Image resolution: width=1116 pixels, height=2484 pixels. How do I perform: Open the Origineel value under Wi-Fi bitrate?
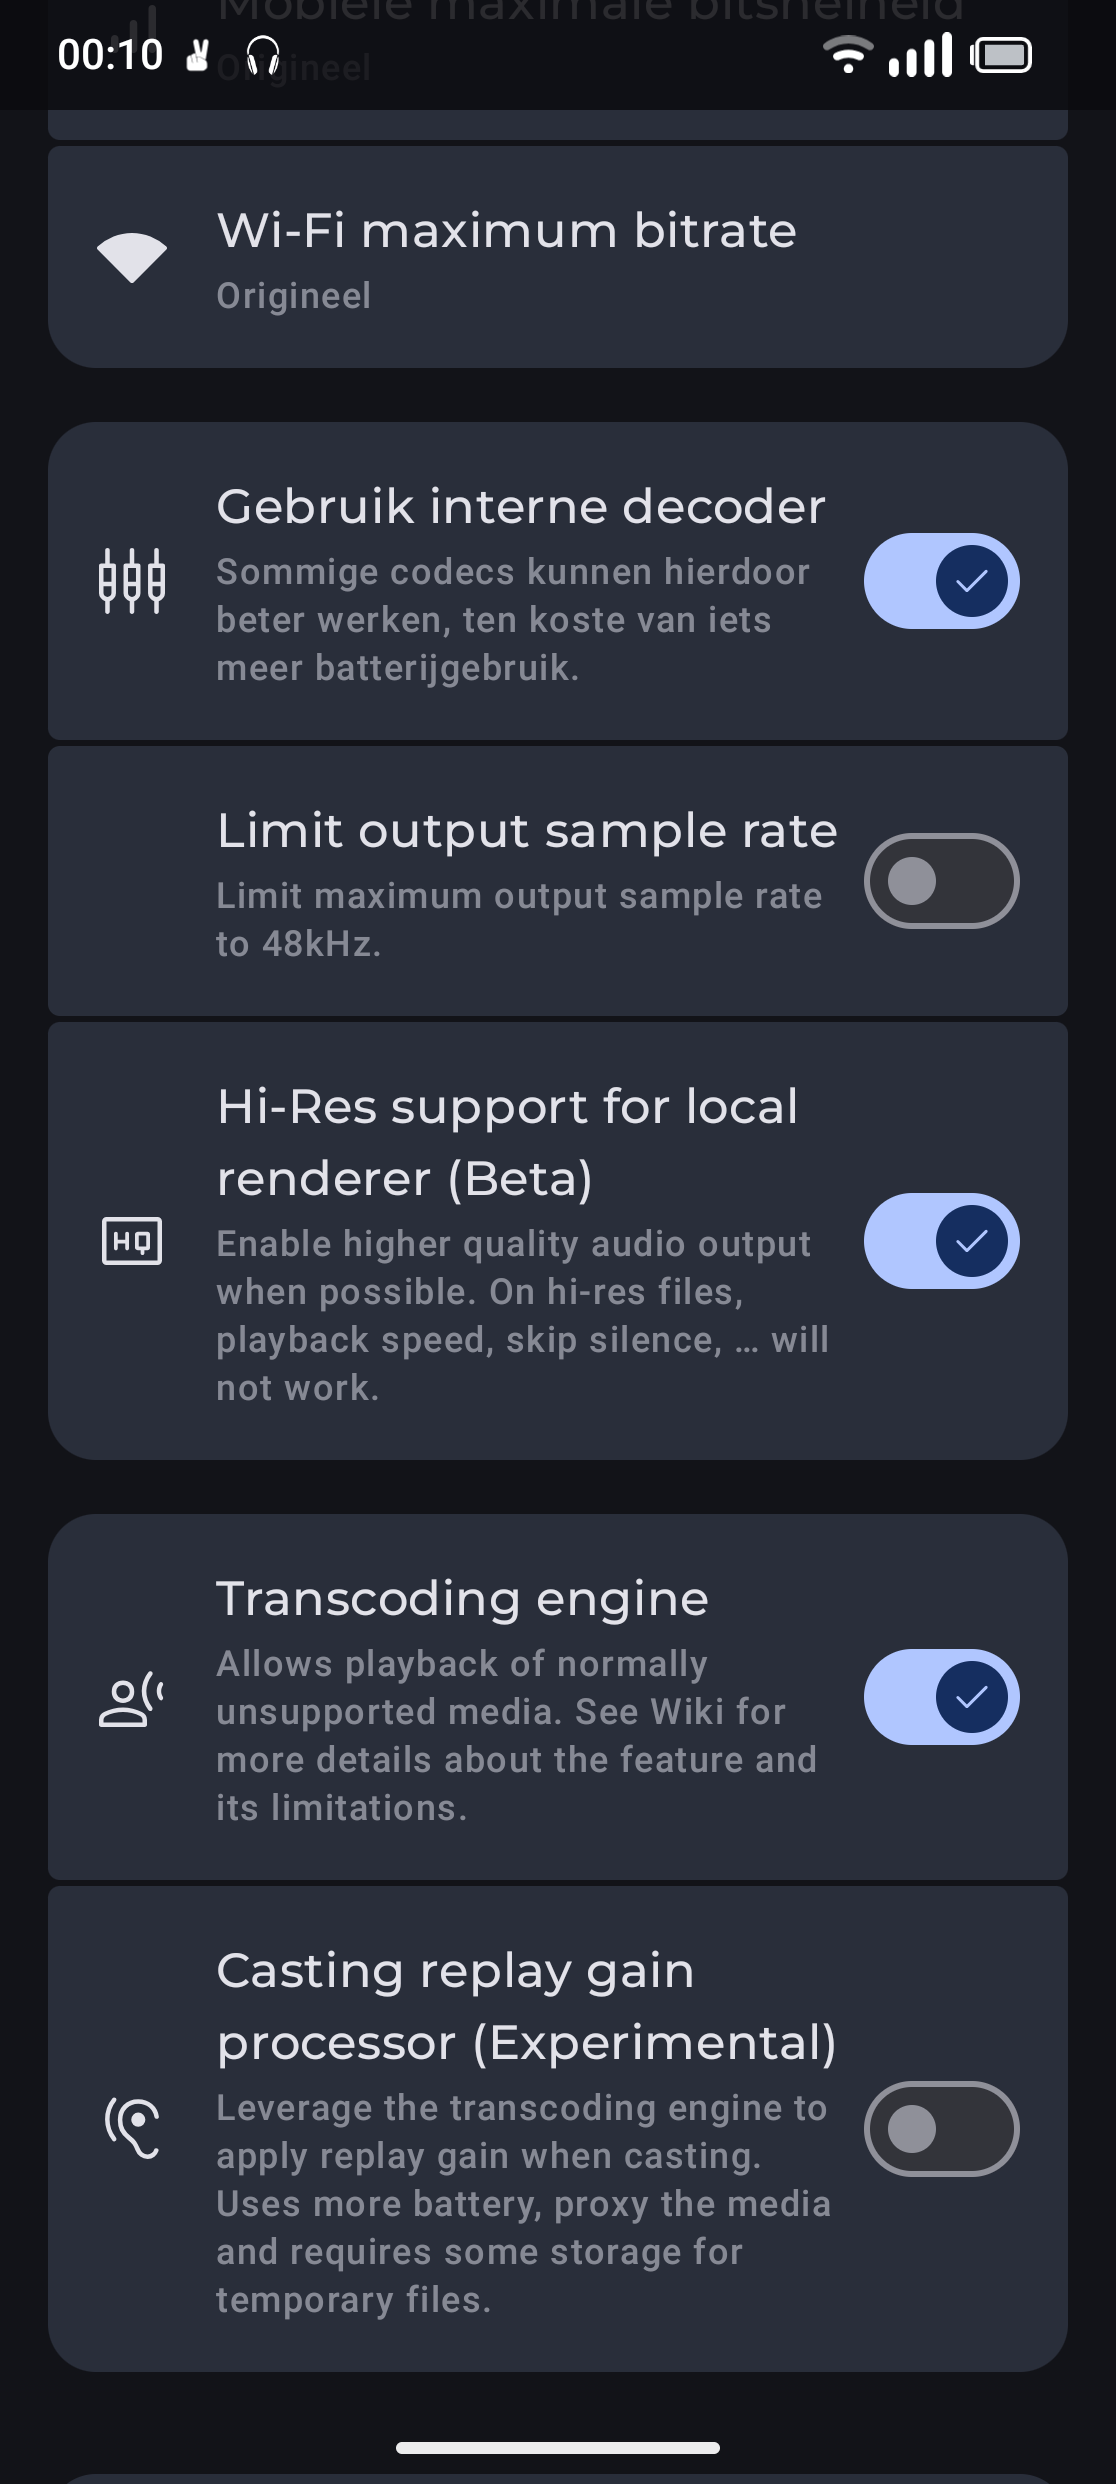pos(293,296)
